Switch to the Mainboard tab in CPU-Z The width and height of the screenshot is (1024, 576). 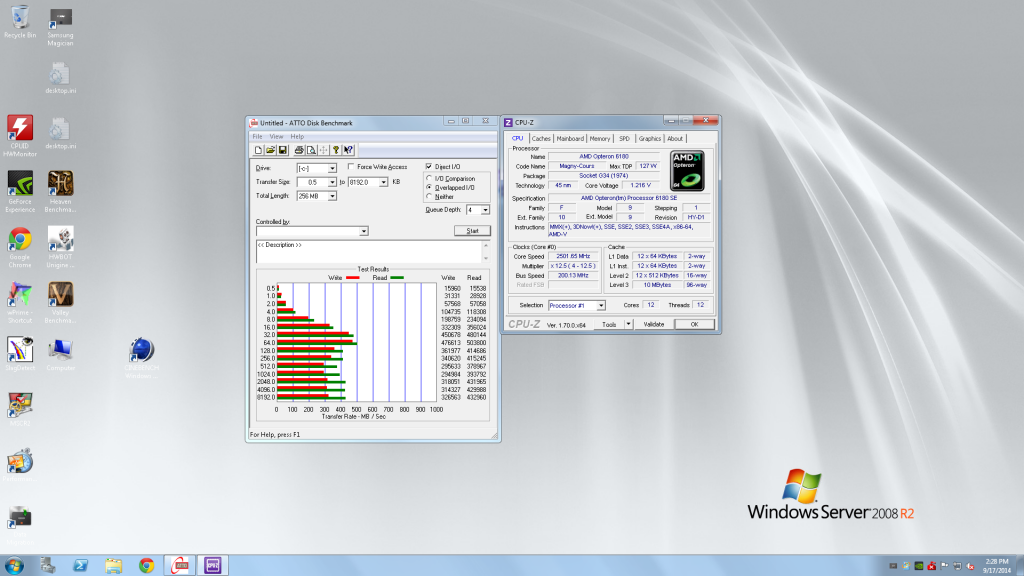(570, 139)
